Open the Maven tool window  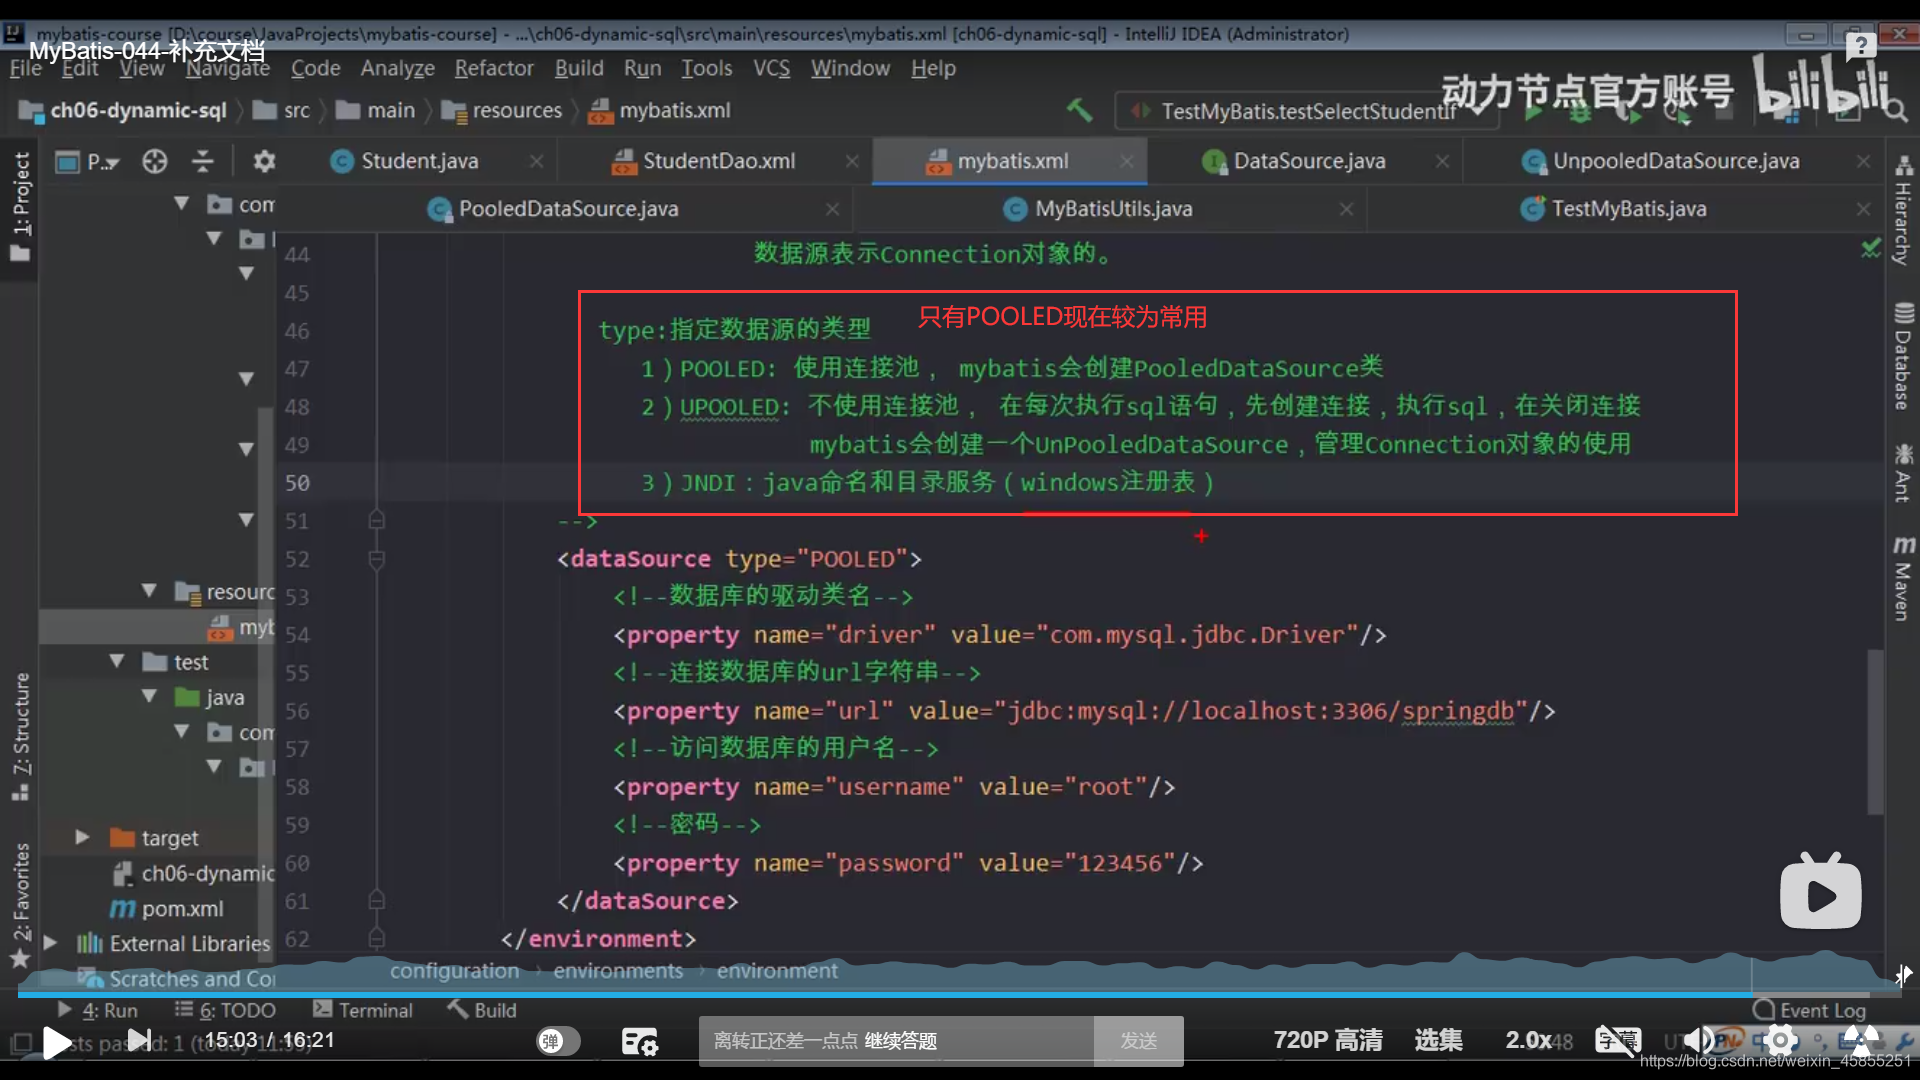pos(1902,578)
